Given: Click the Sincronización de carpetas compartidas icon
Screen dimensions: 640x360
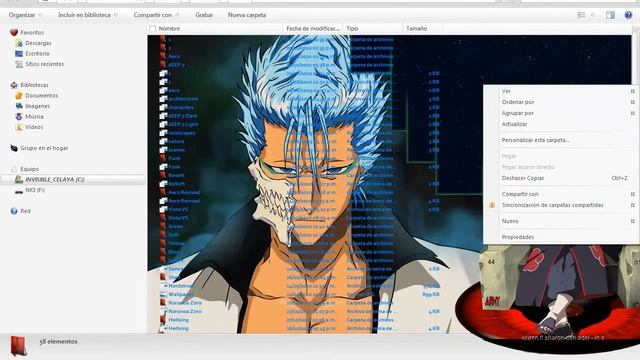Looking at the screenshot, I should [492, 205].
